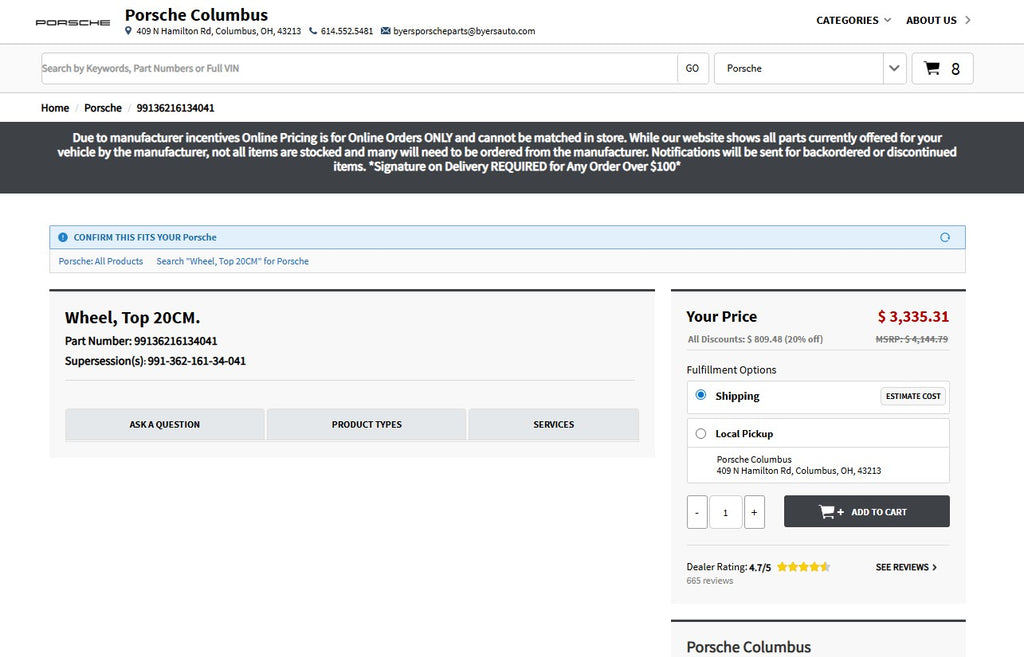Click the map pin address icon
Image resolution: width=1024 pixels, height=657 pixels.
(x=128, y=31)
